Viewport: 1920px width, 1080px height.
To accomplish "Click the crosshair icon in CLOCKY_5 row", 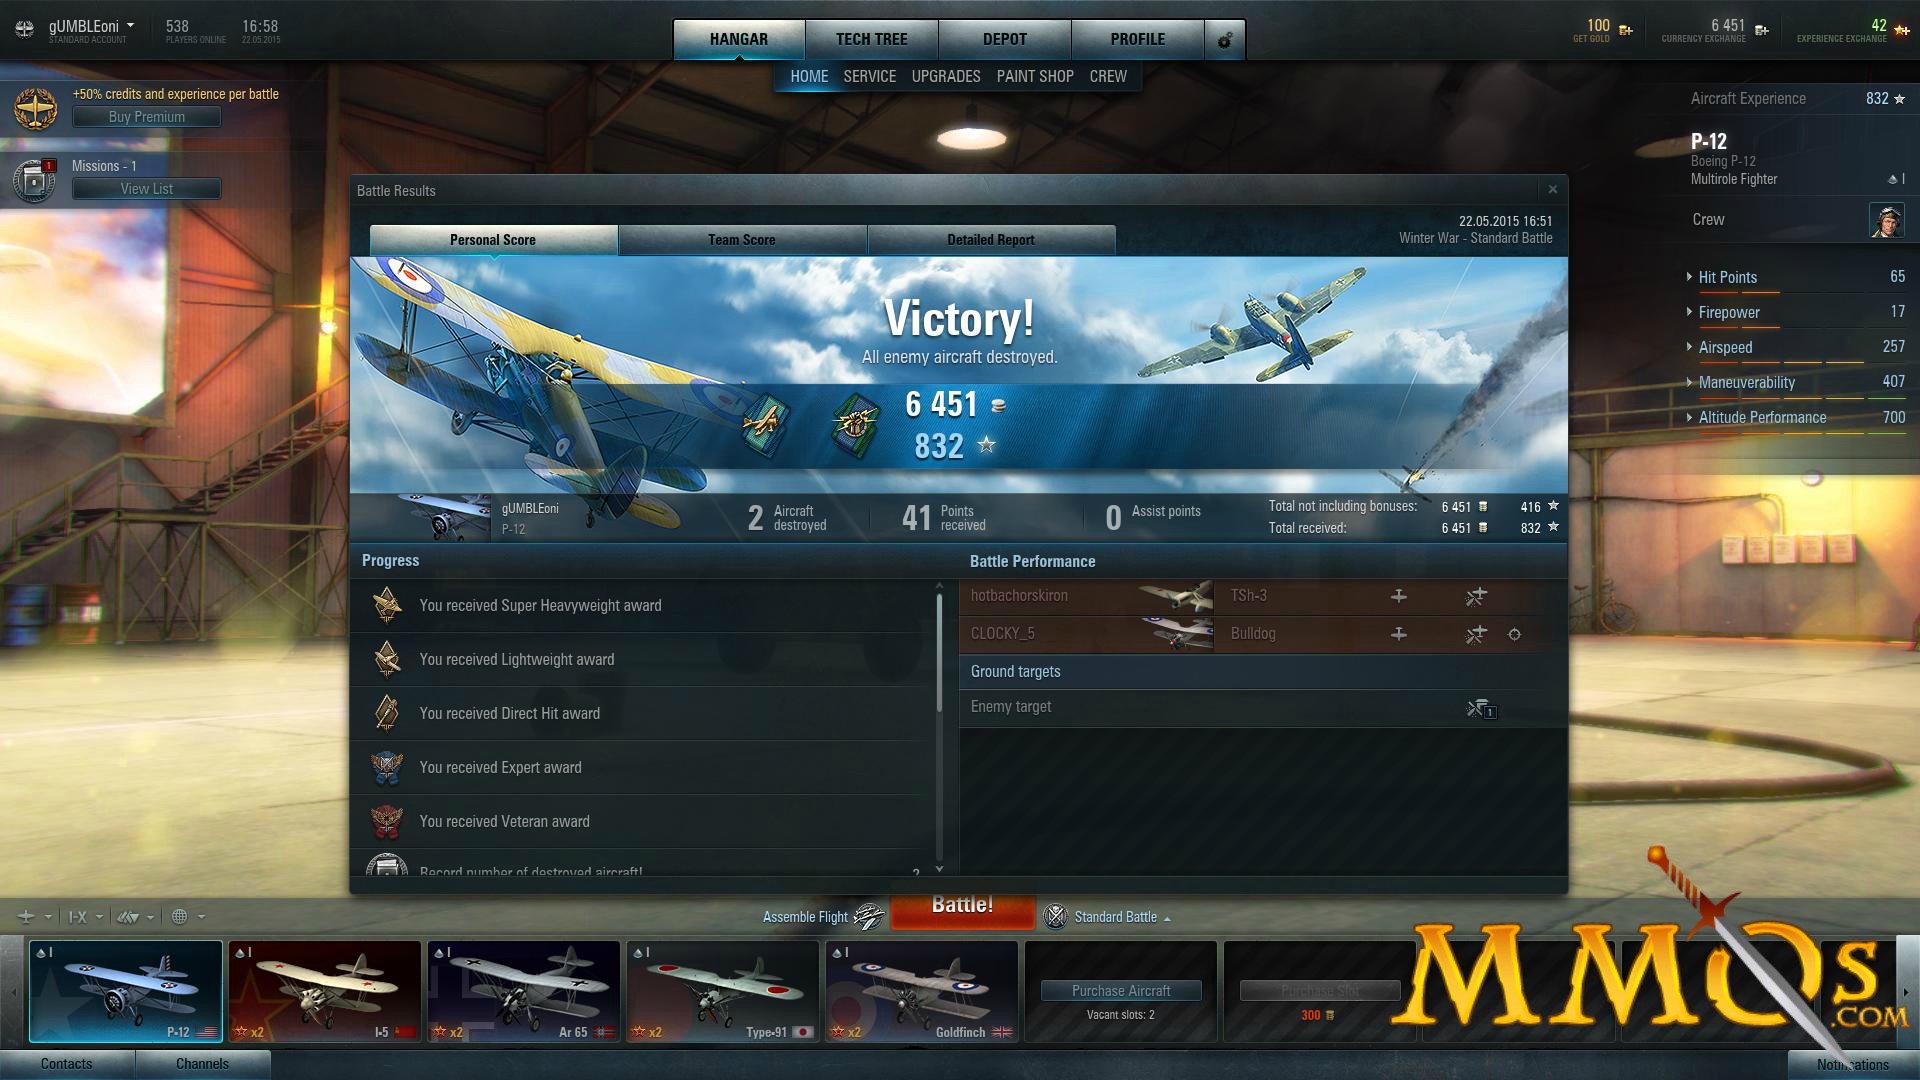I will 1515,634.
